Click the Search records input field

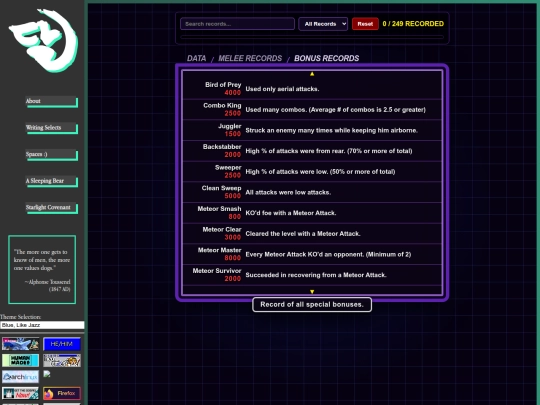click(x=237, y=24)
